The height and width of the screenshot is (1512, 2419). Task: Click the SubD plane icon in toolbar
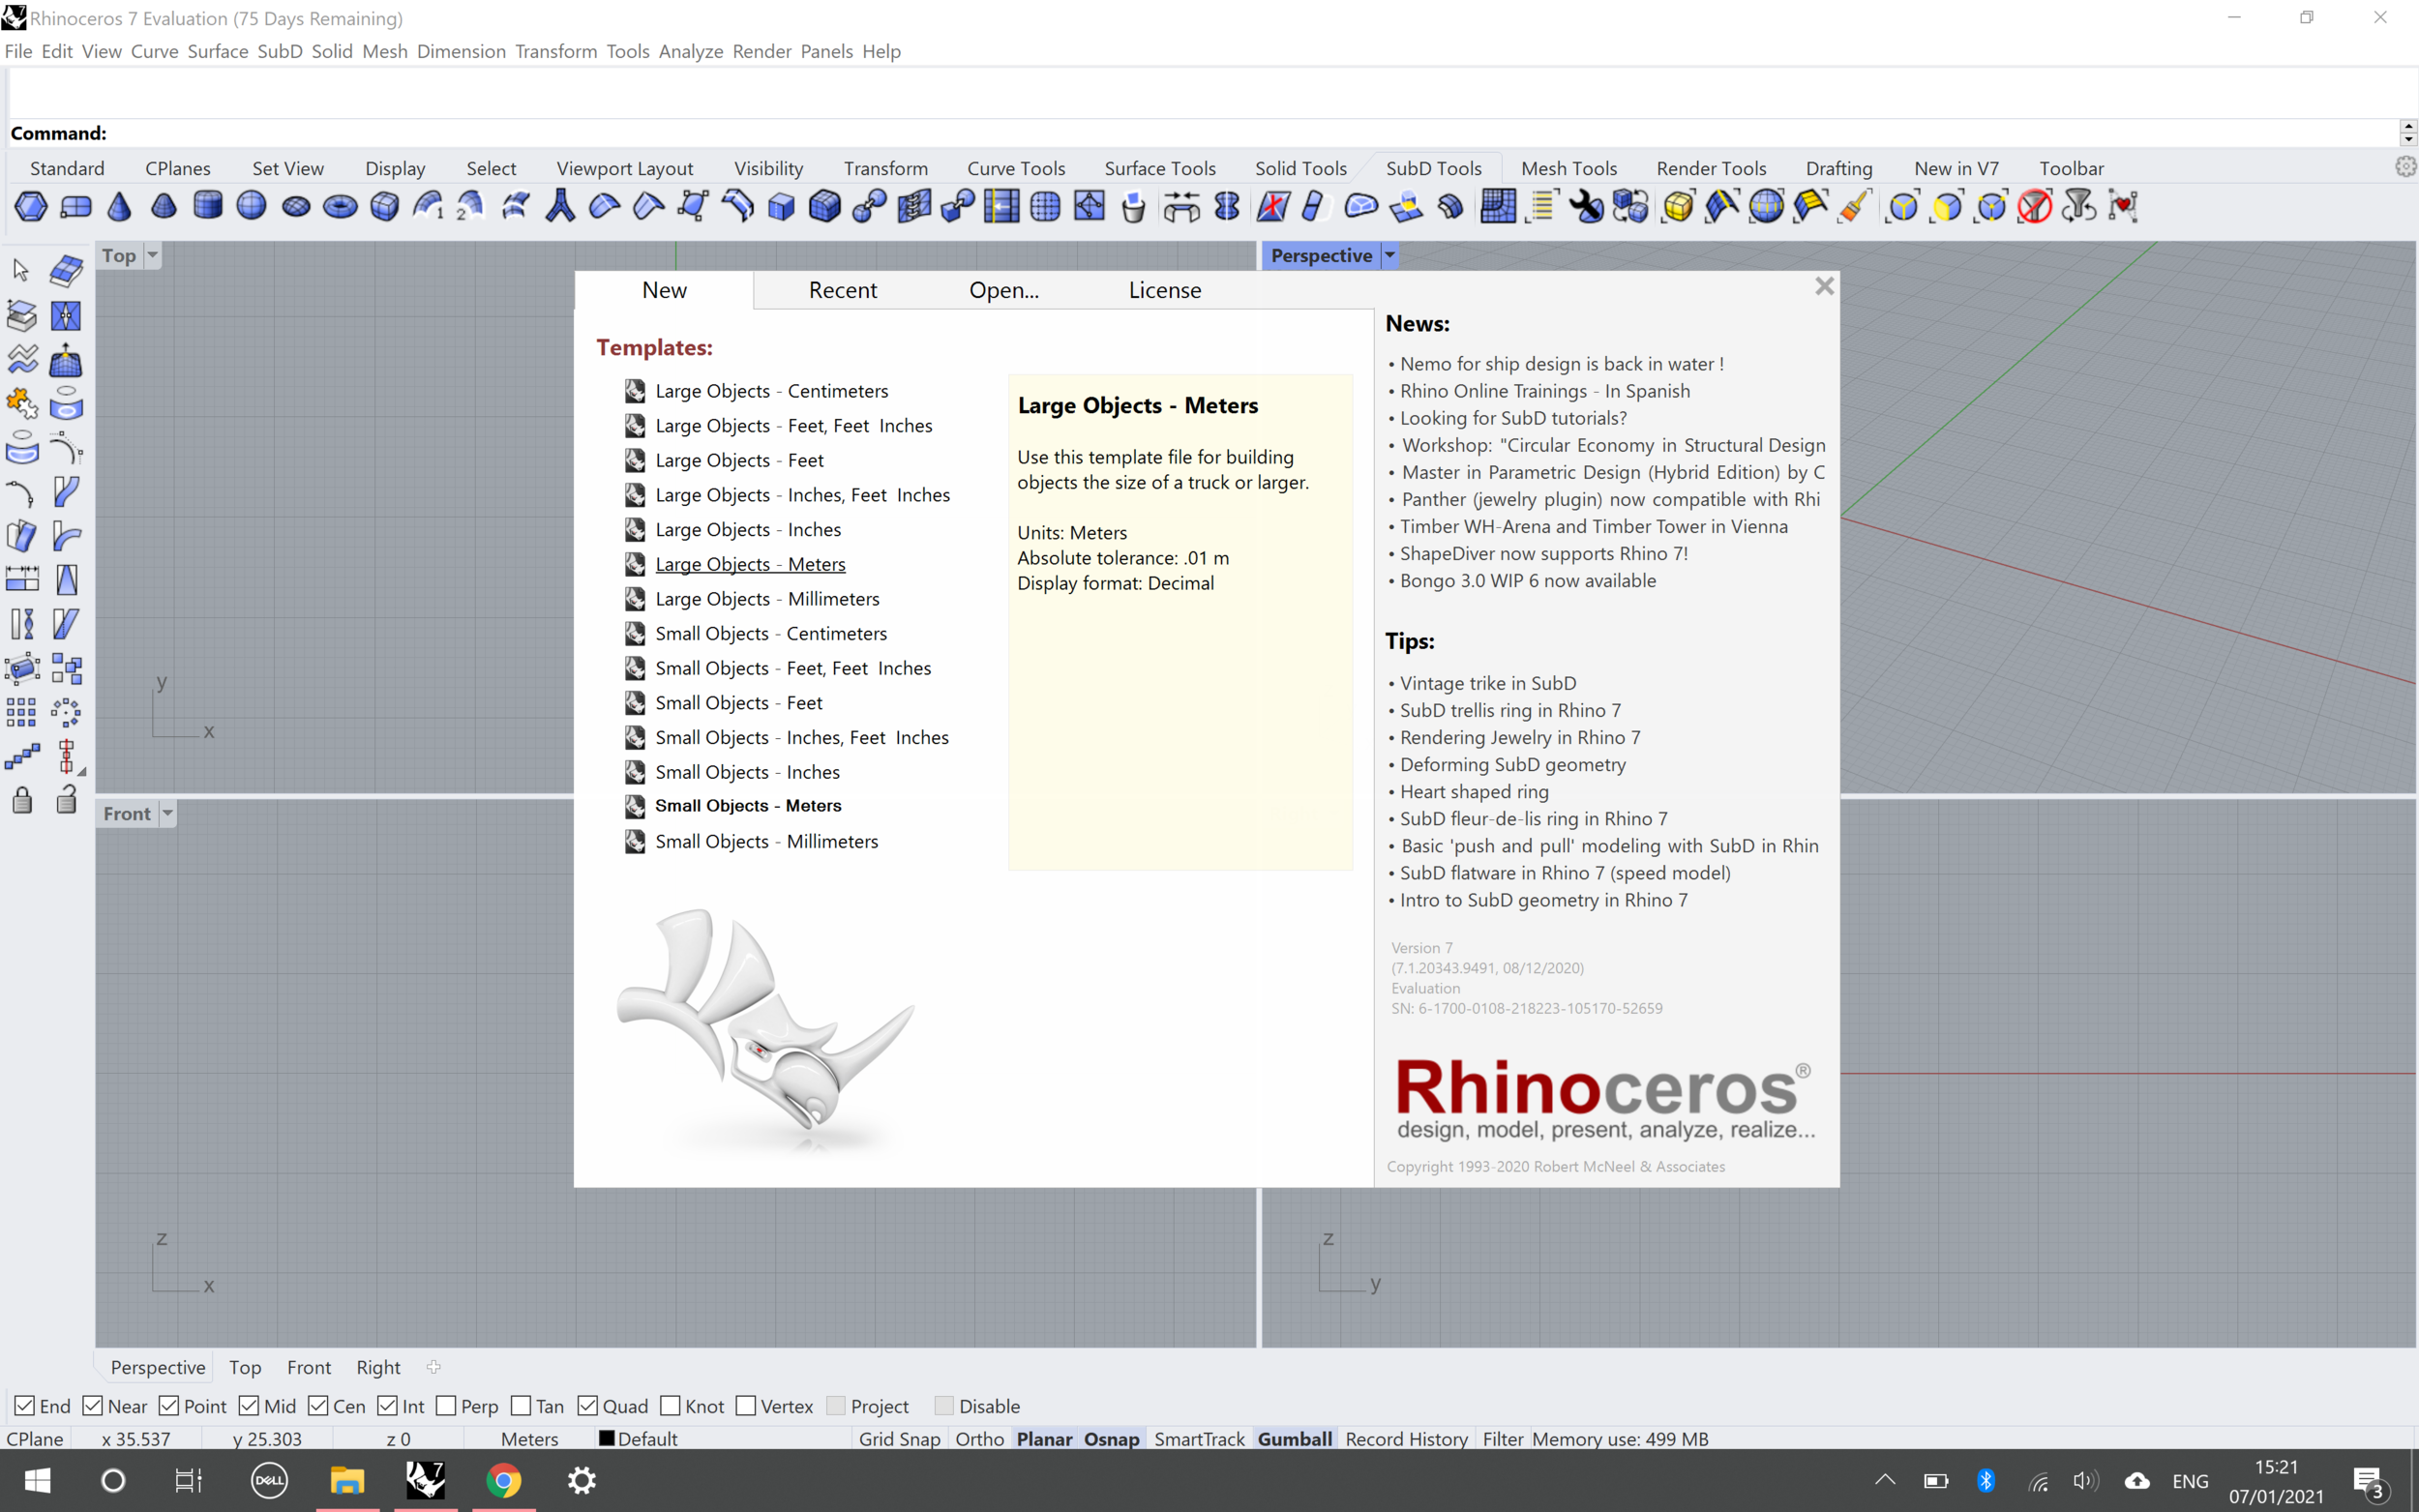coord(75,207)
